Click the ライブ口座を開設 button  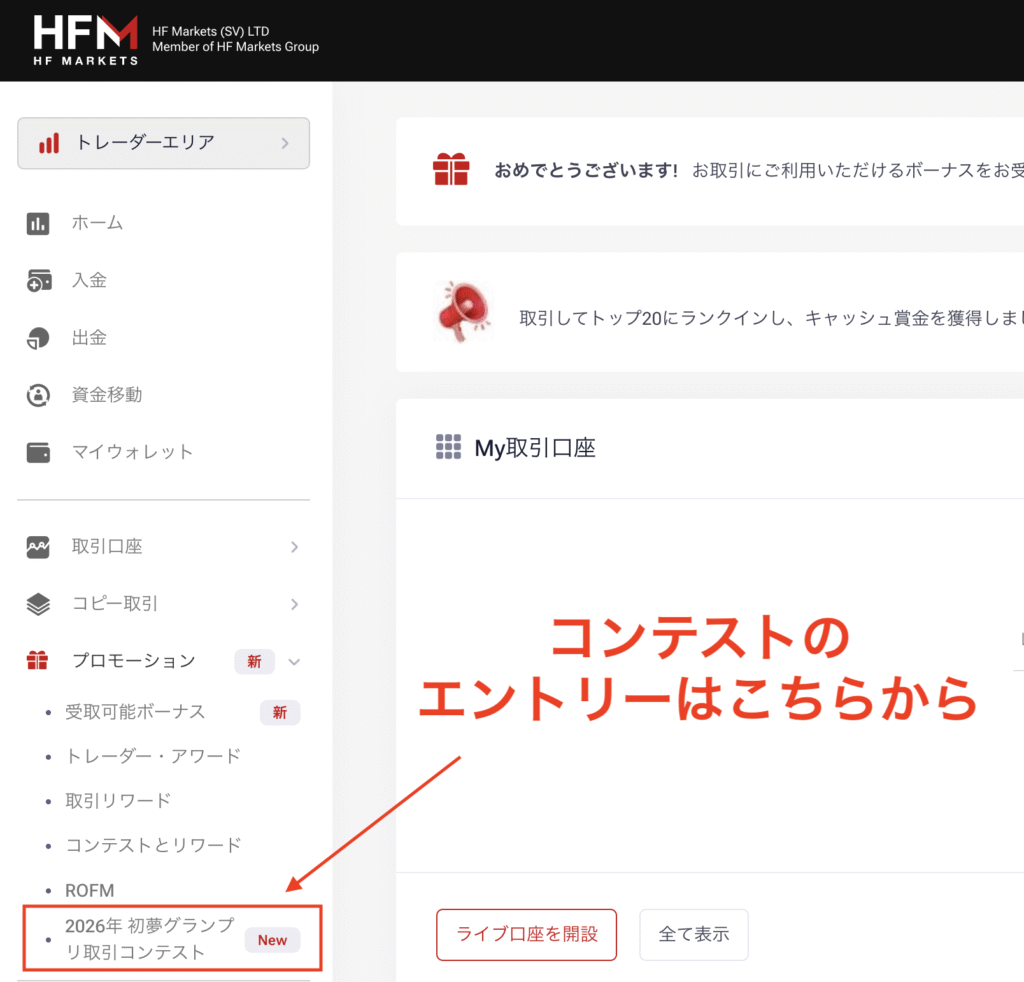pyautogui.click(x=526, y=935)
